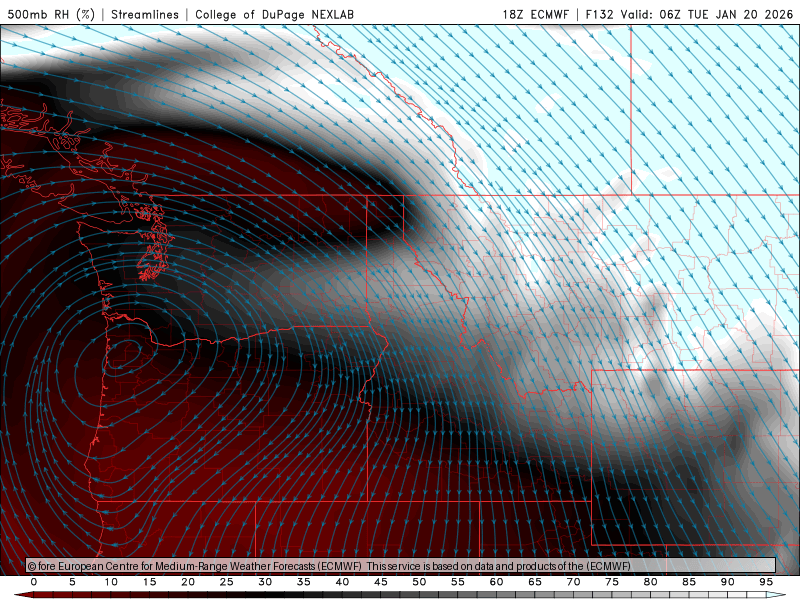Click the "500mb RH (%)" title text
The height and width of the screenshot is (600, 800).
pyautogui.click(x=51, y=14)
